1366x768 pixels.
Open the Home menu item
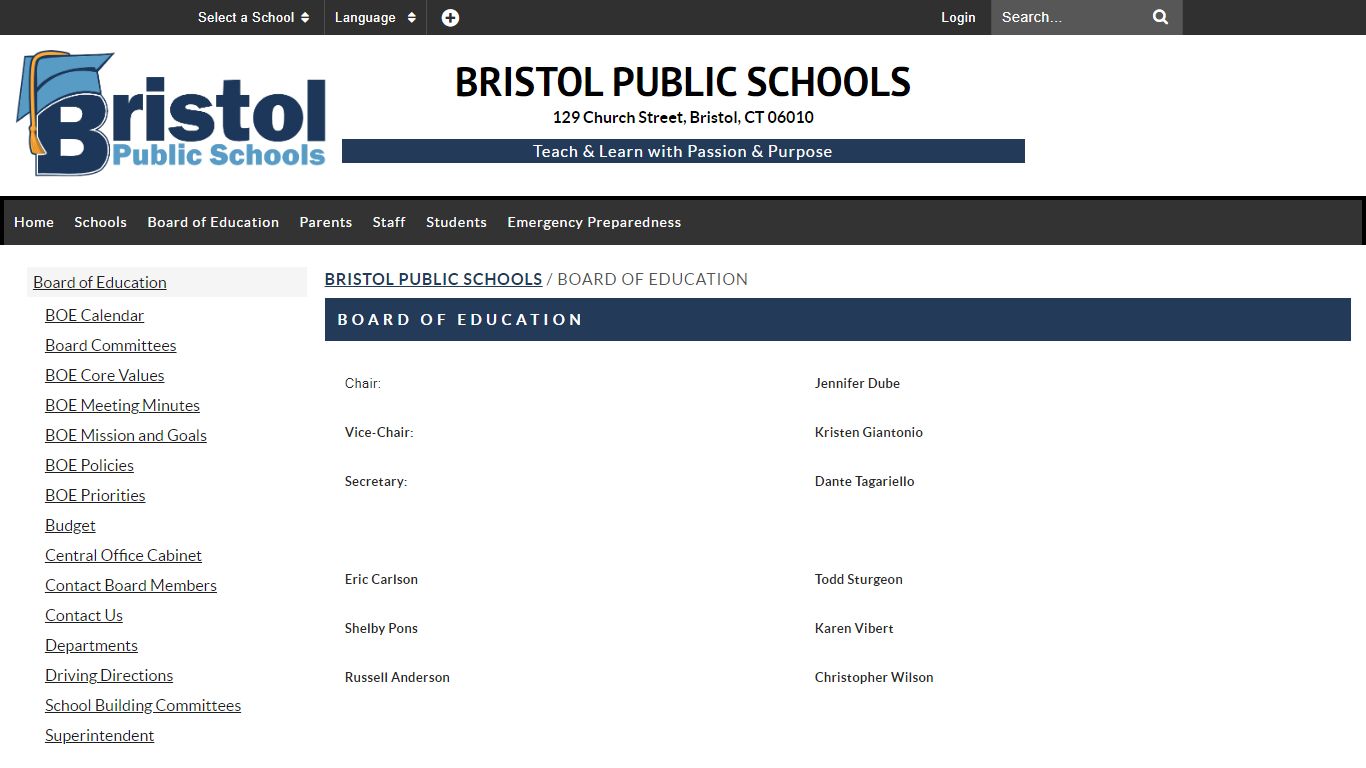34,222
